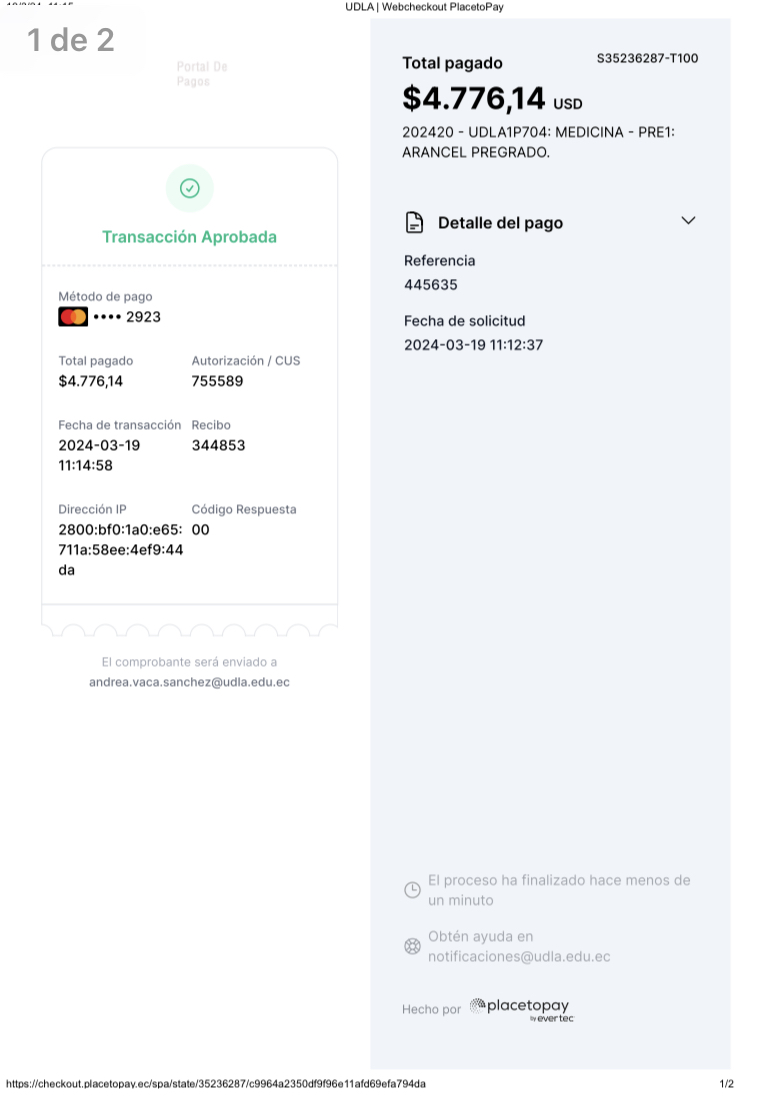Collapse the Detalle del pago chevron
This screenshot has height=1097, width=762.
[x=688, y=221]
